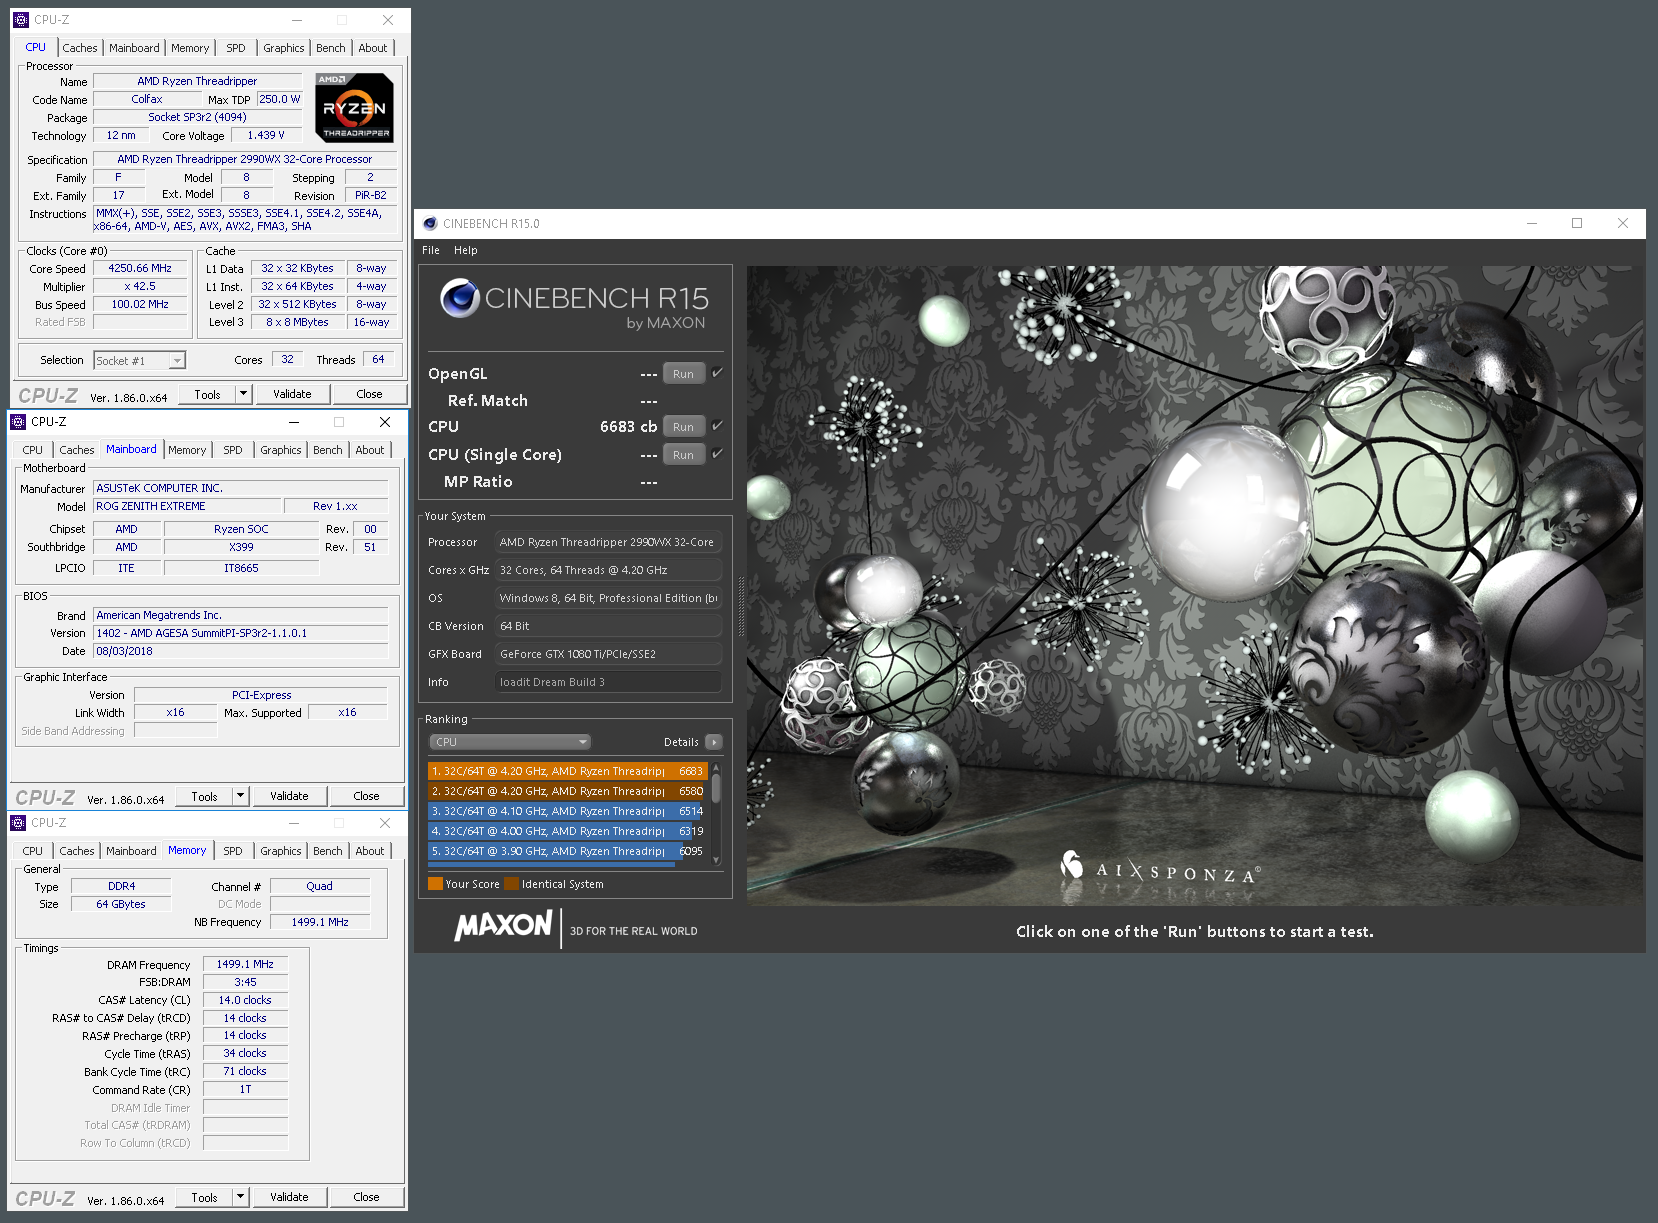Click the GFX Board GeForce GTX 1080 Ti field

tap(608, 654)
